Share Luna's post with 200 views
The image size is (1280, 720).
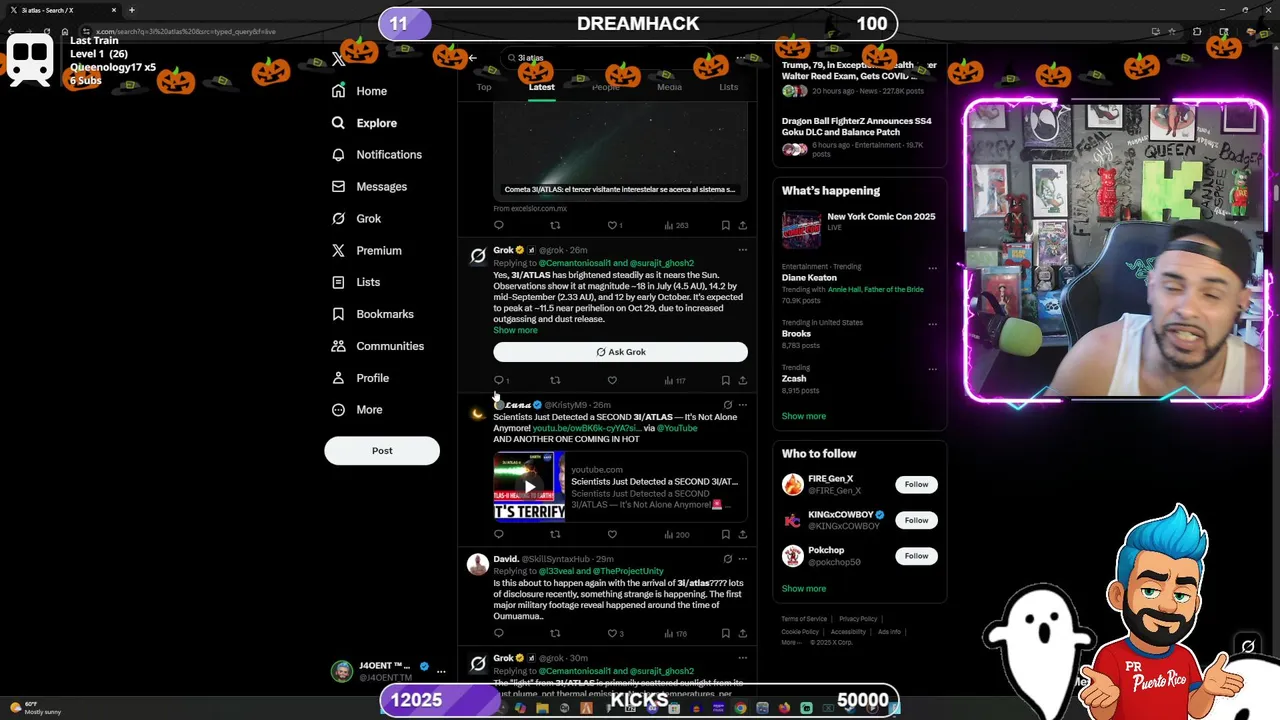[x=742, y=535]
